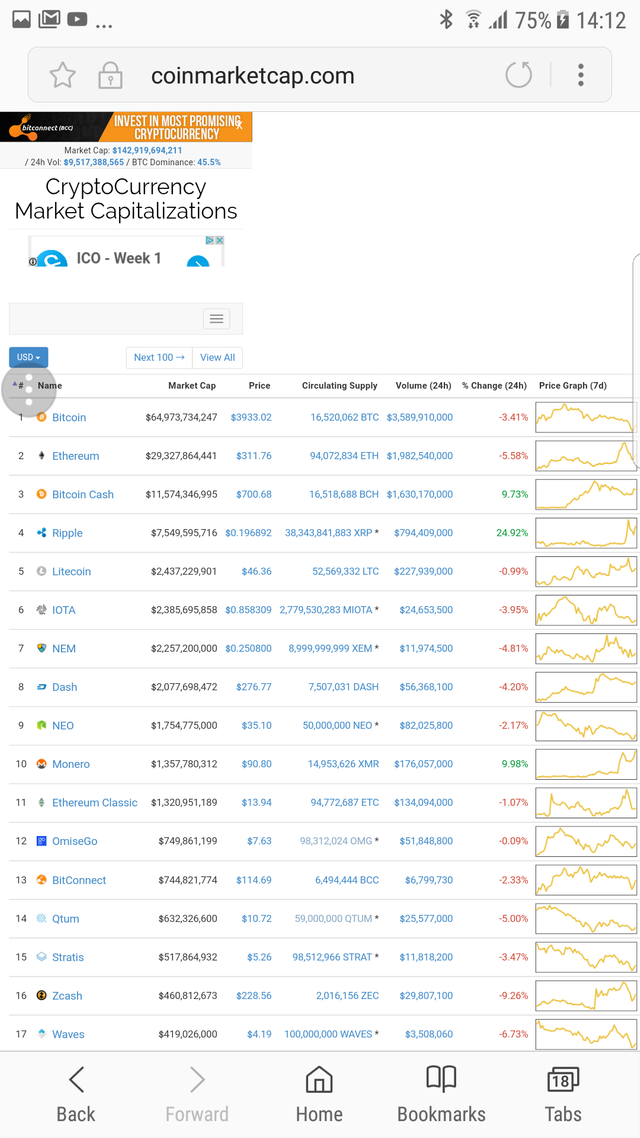Screen dimensions: 640x1138
Task: Tap total Market Cap value link
Action: (147, 150)
